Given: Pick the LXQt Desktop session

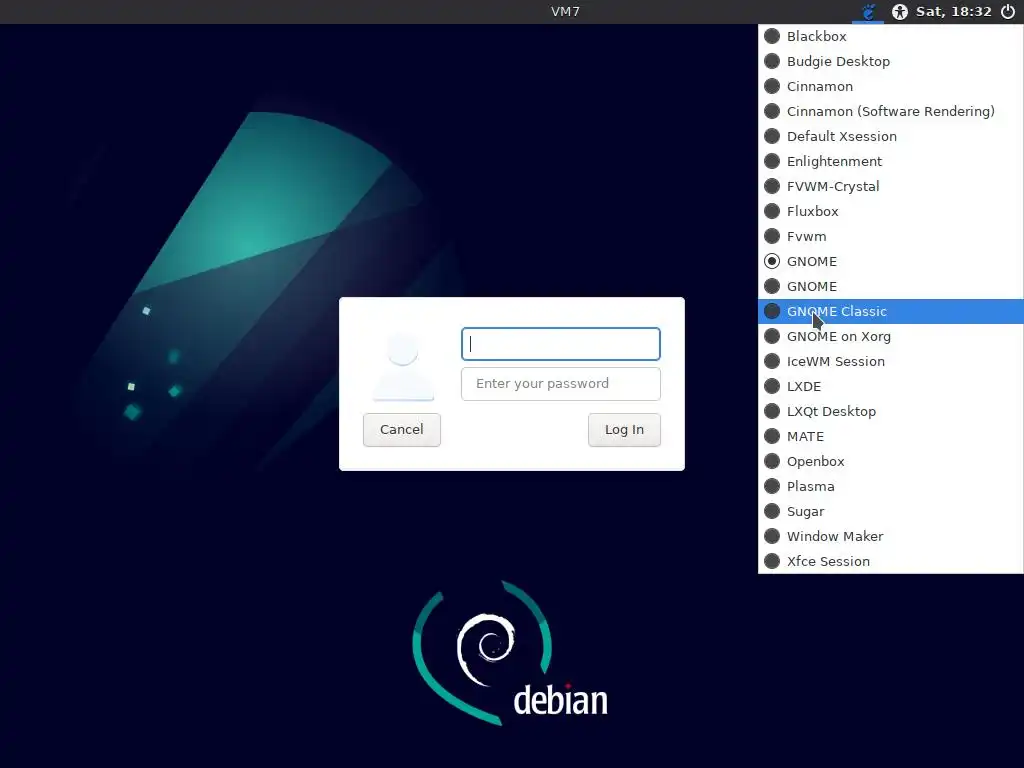Looking at the screenshot, I should [x=891, y=411].
